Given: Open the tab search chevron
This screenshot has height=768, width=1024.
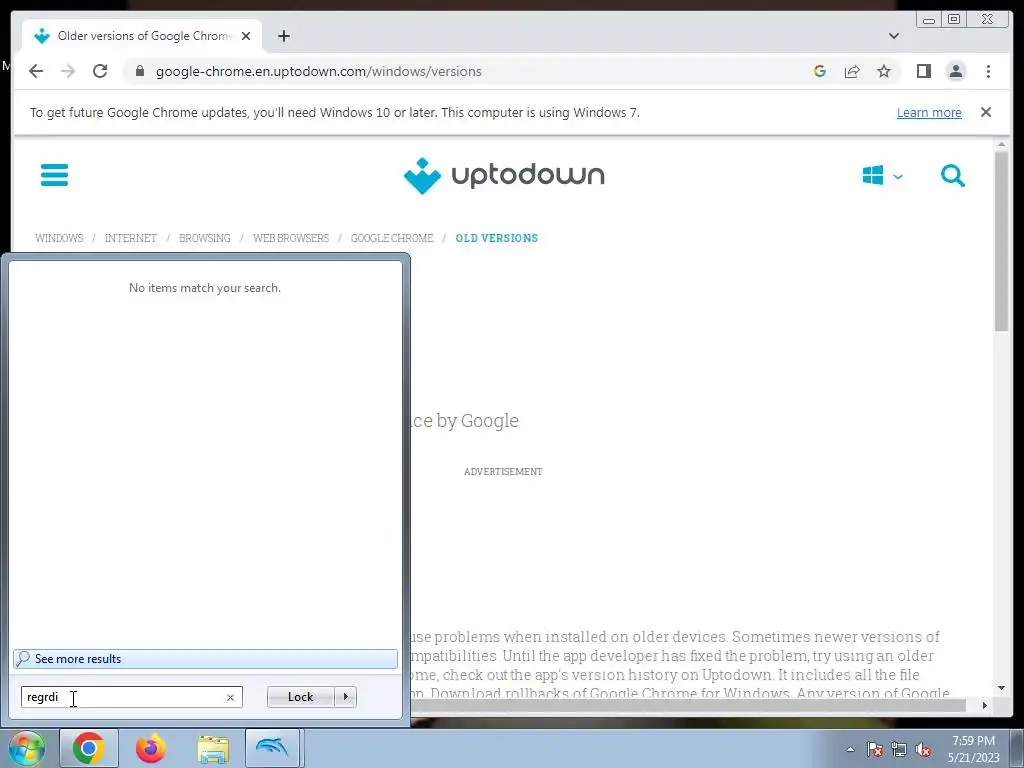Looking at the screenshot, I should [894, 36].
